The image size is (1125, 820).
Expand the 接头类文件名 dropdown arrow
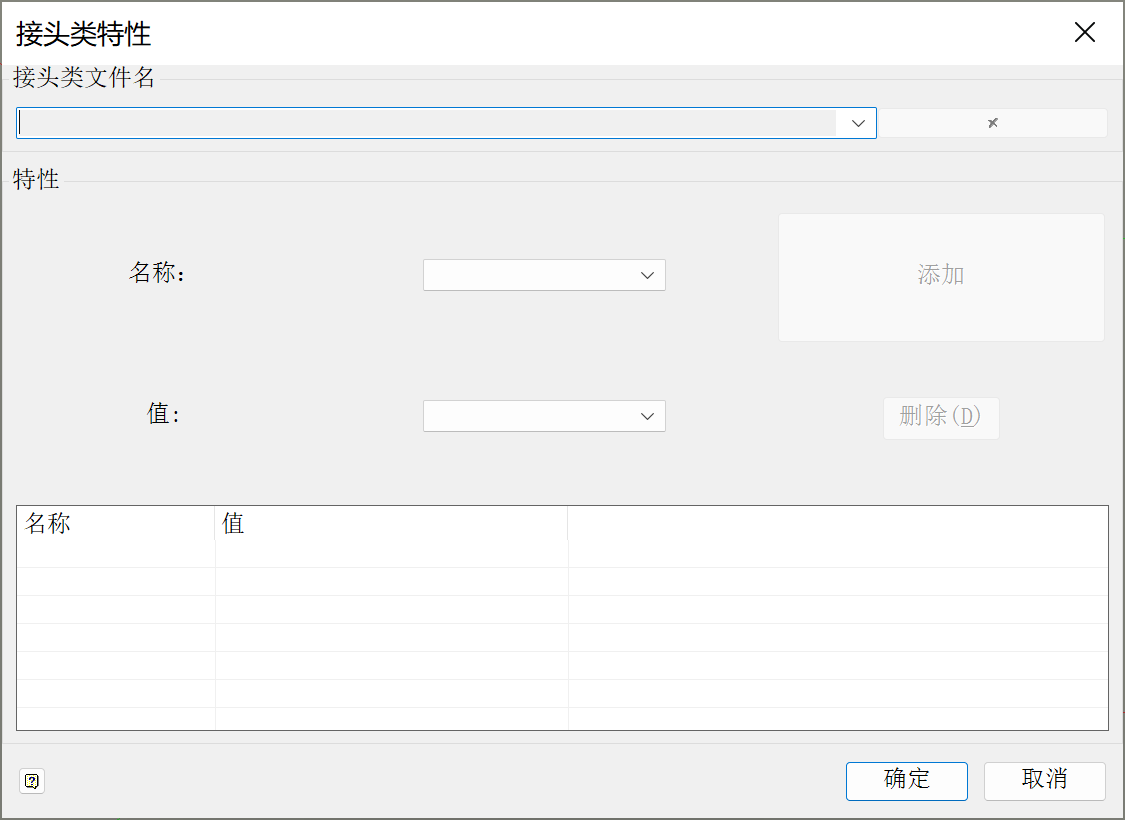click(857, 123)
